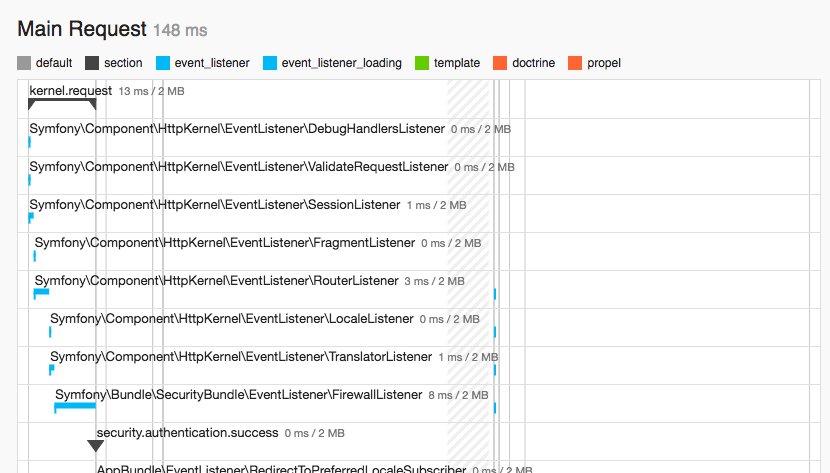Click the 8 ms / 2 MB FirewallListener stats

[x=458, y=395]
